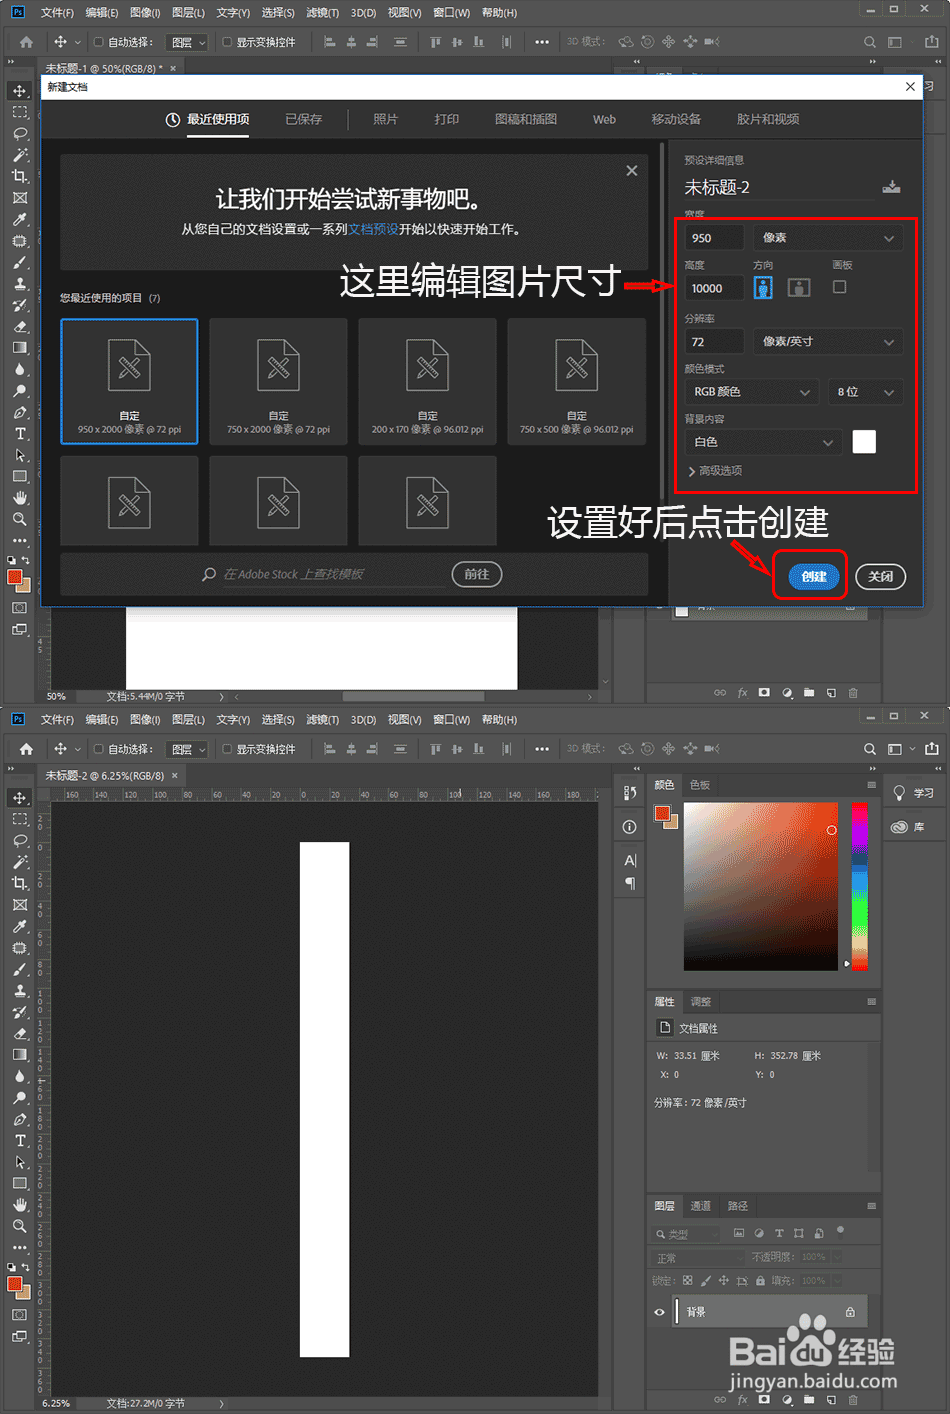Image resolution: width=950 pixels, height=1414 pixels.
Task: Select the Clone Stamp tool in the 未标题-2 window
Action: (x=20, y=991)
